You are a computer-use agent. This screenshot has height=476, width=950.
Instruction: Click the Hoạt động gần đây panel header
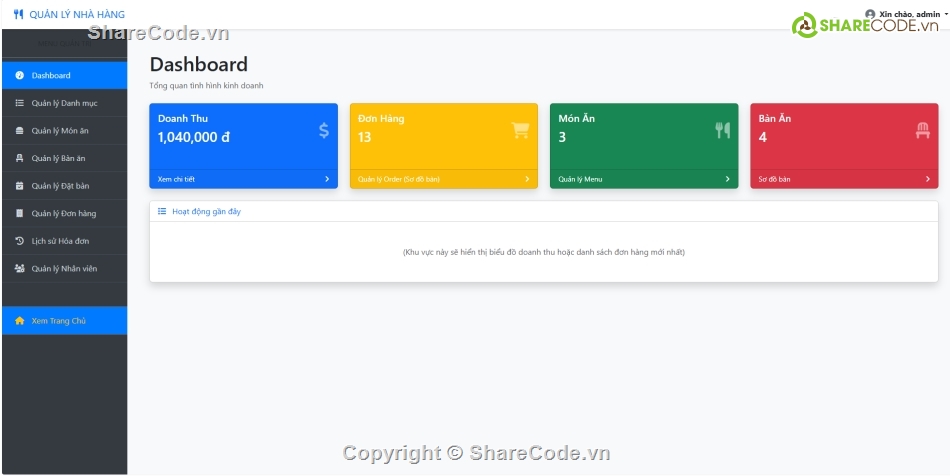543,211
